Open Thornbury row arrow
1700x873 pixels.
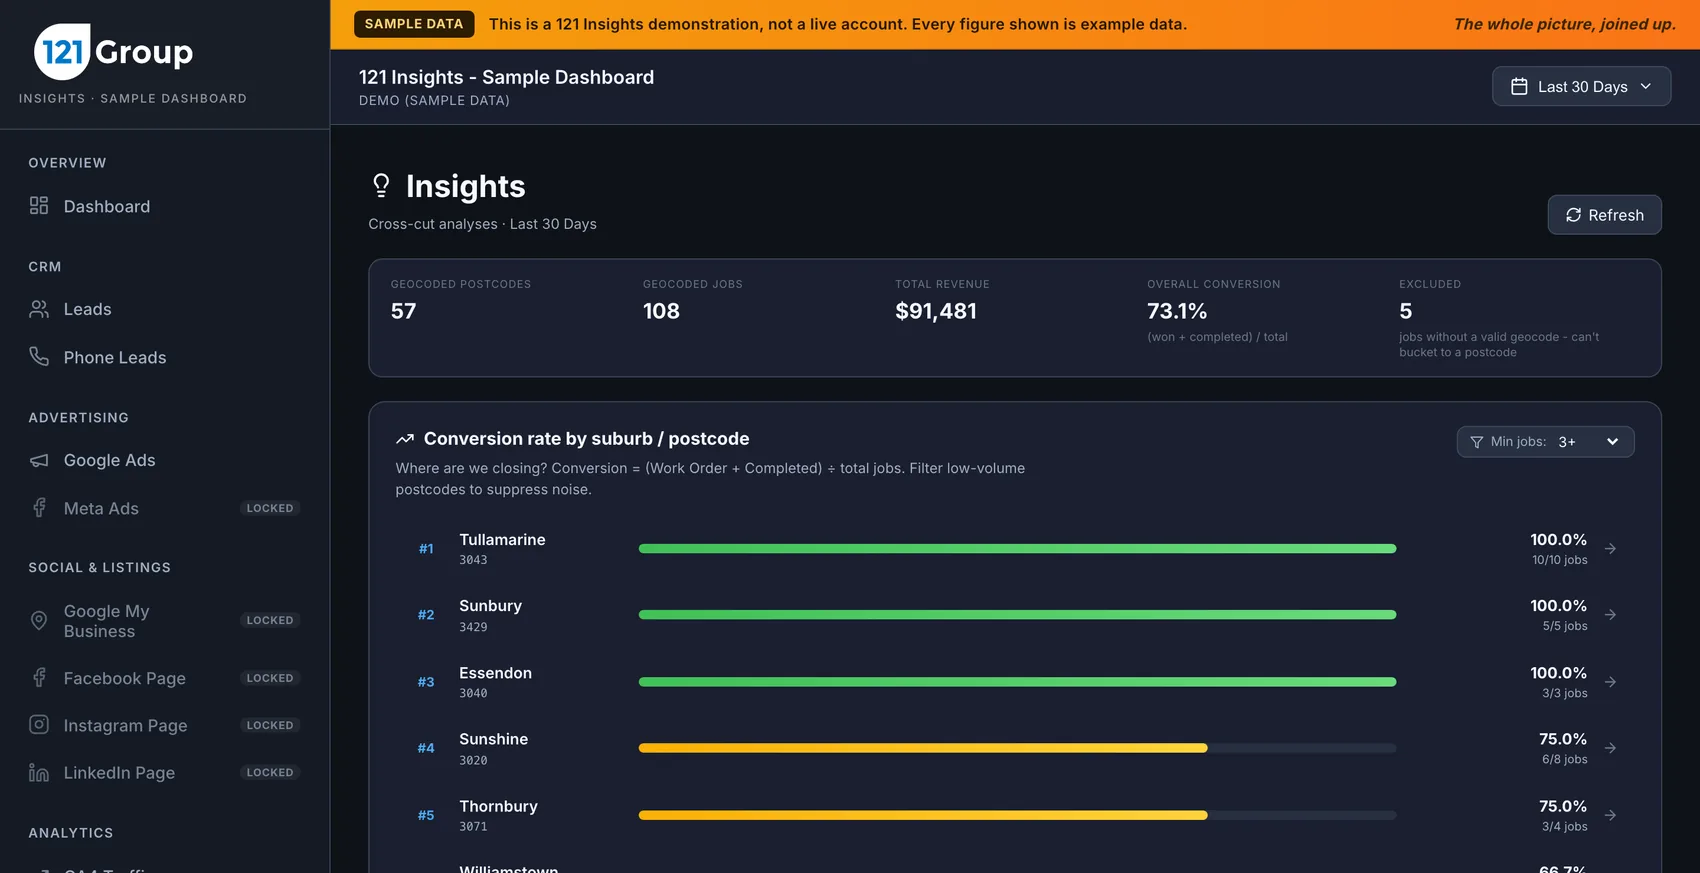click(1610, 815)
